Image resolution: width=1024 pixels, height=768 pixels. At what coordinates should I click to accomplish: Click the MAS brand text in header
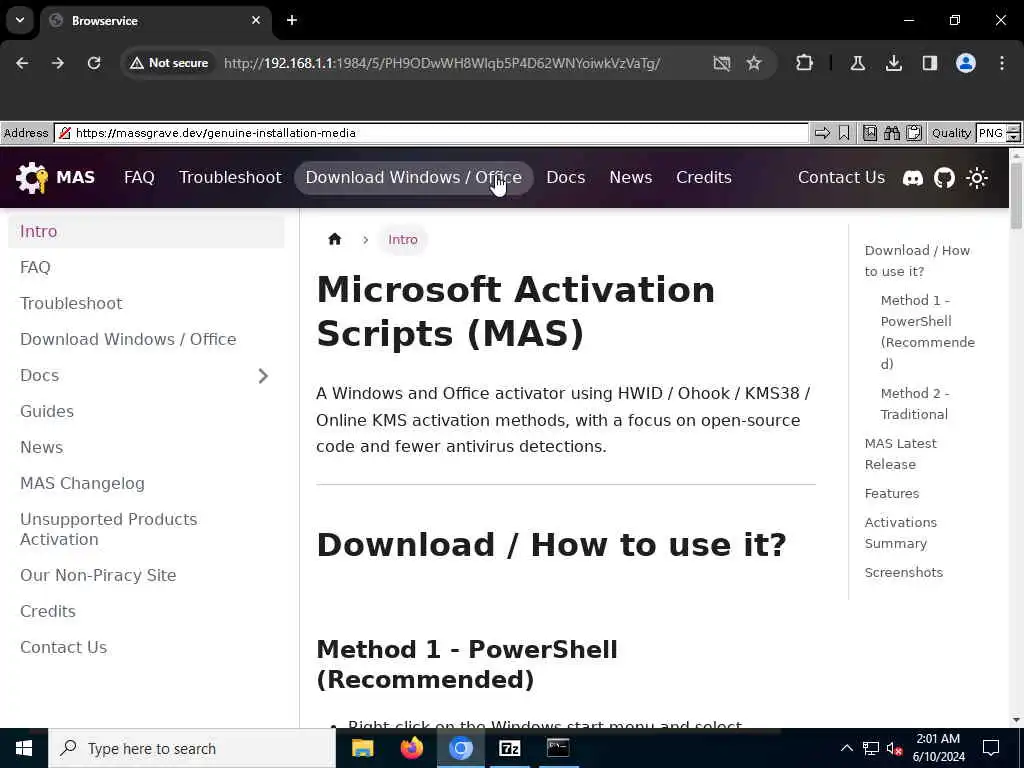pyautogui.click(x=75, y=178)
